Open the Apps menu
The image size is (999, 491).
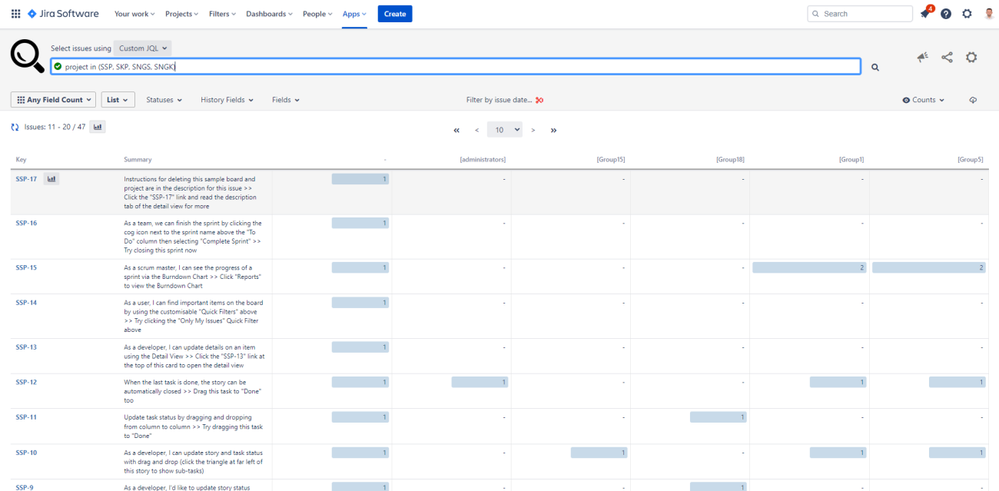click(354, 13)
